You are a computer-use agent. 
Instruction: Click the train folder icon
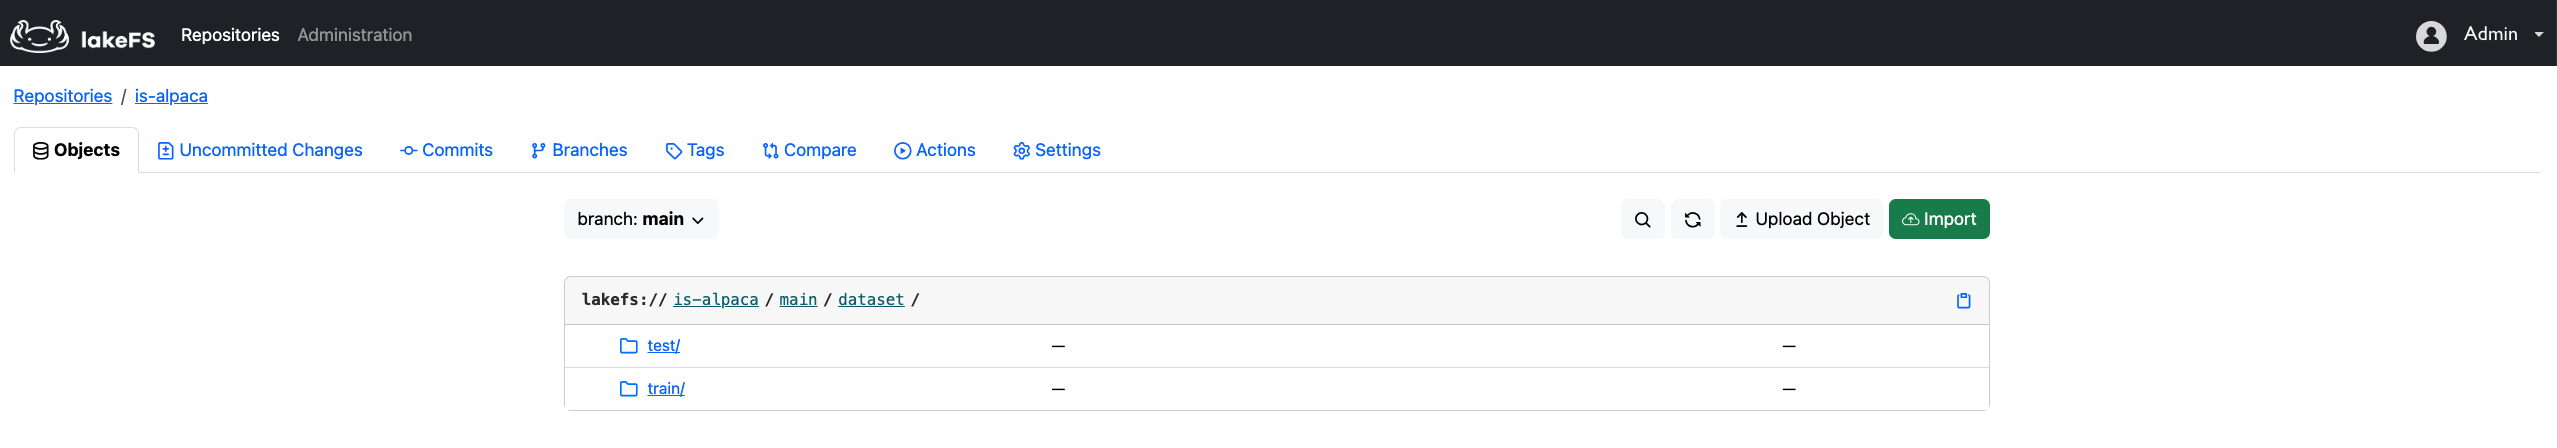(629, 389)
